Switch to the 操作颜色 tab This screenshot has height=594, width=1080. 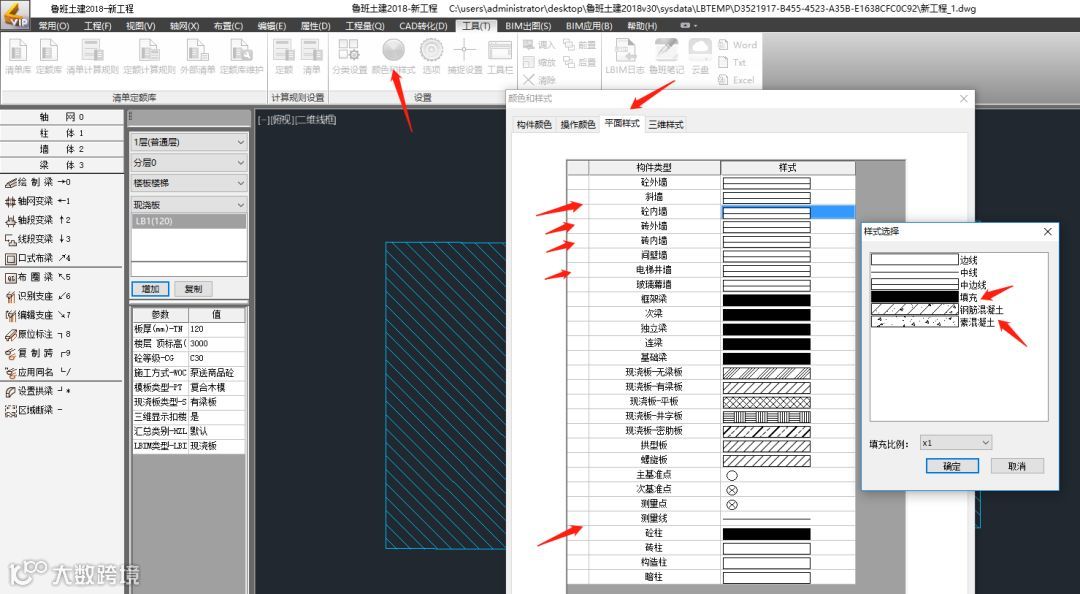[578, 125]
